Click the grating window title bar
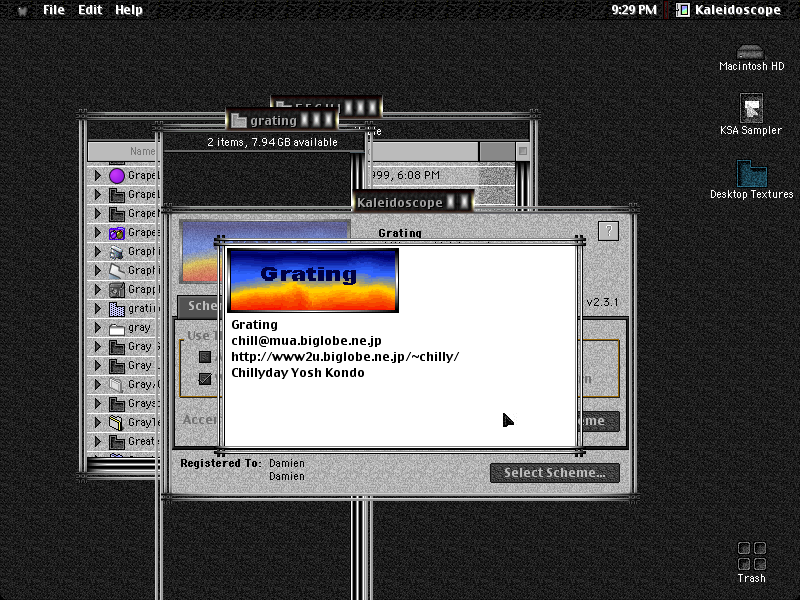 pos(282,121)
